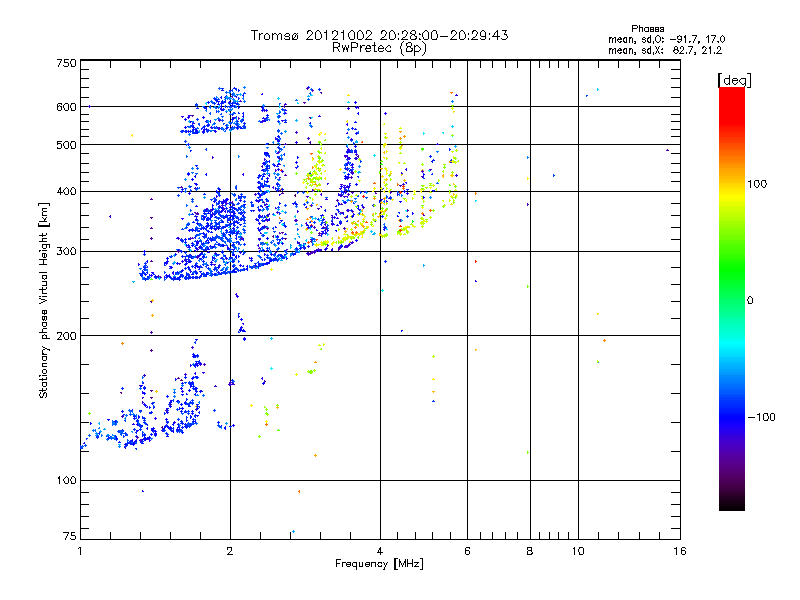Click the "500" tick on the height axis

coord(66,145)
